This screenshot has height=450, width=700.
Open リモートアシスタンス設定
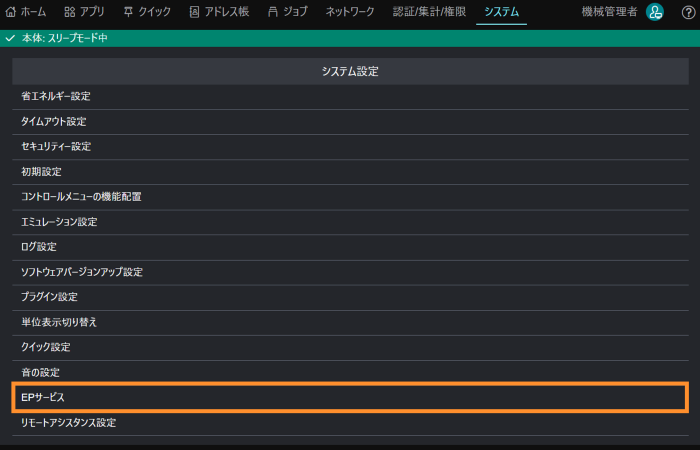point(69,422)
